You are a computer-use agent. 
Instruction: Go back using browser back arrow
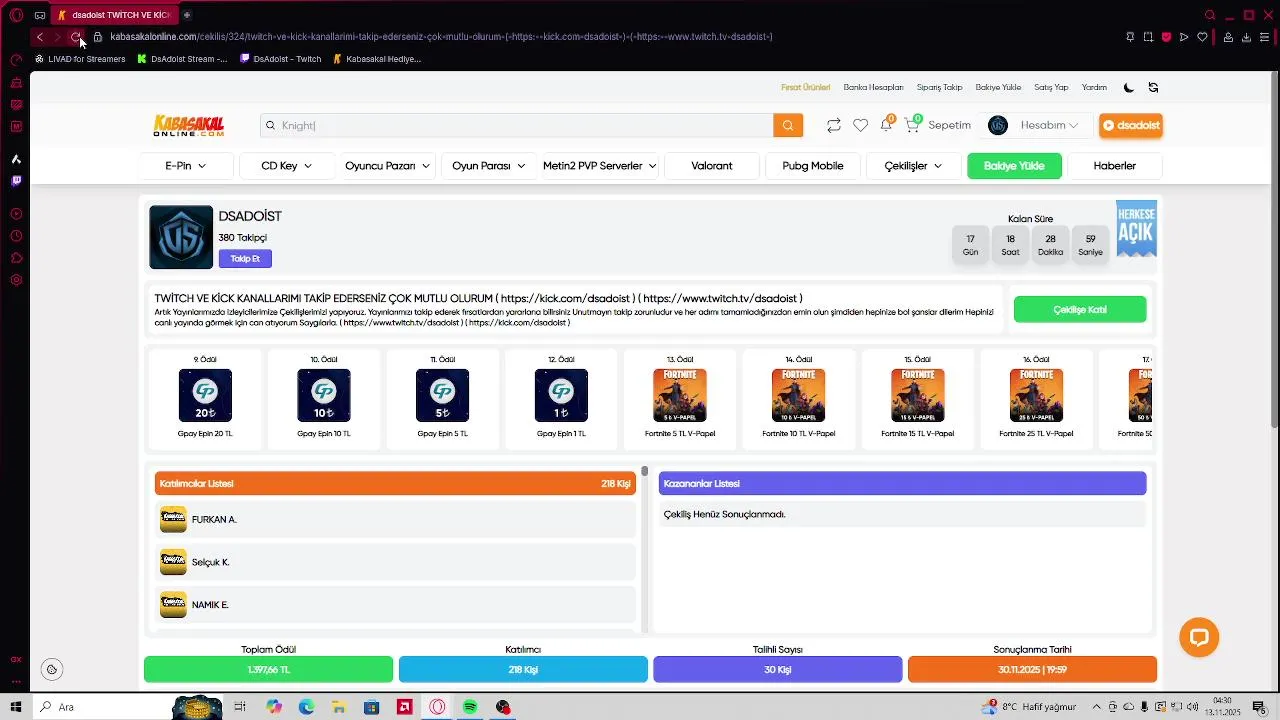pos(39,37)
